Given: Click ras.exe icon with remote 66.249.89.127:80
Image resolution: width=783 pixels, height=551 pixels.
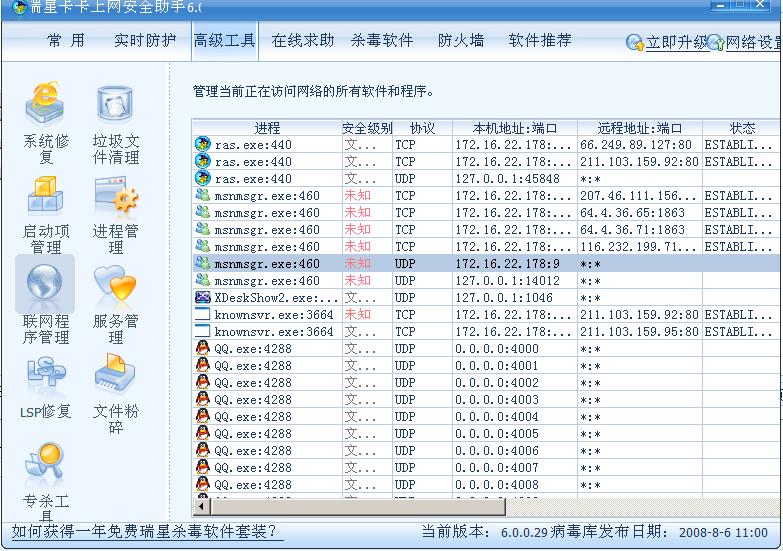Looking at the screenshot, I should [x=202, y=144].
